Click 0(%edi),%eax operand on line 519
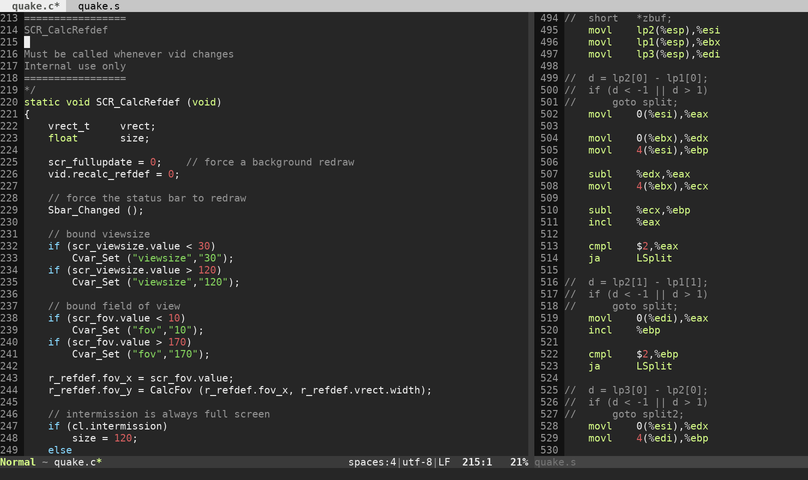Viewport: 808px width, 480px height. 672,318
